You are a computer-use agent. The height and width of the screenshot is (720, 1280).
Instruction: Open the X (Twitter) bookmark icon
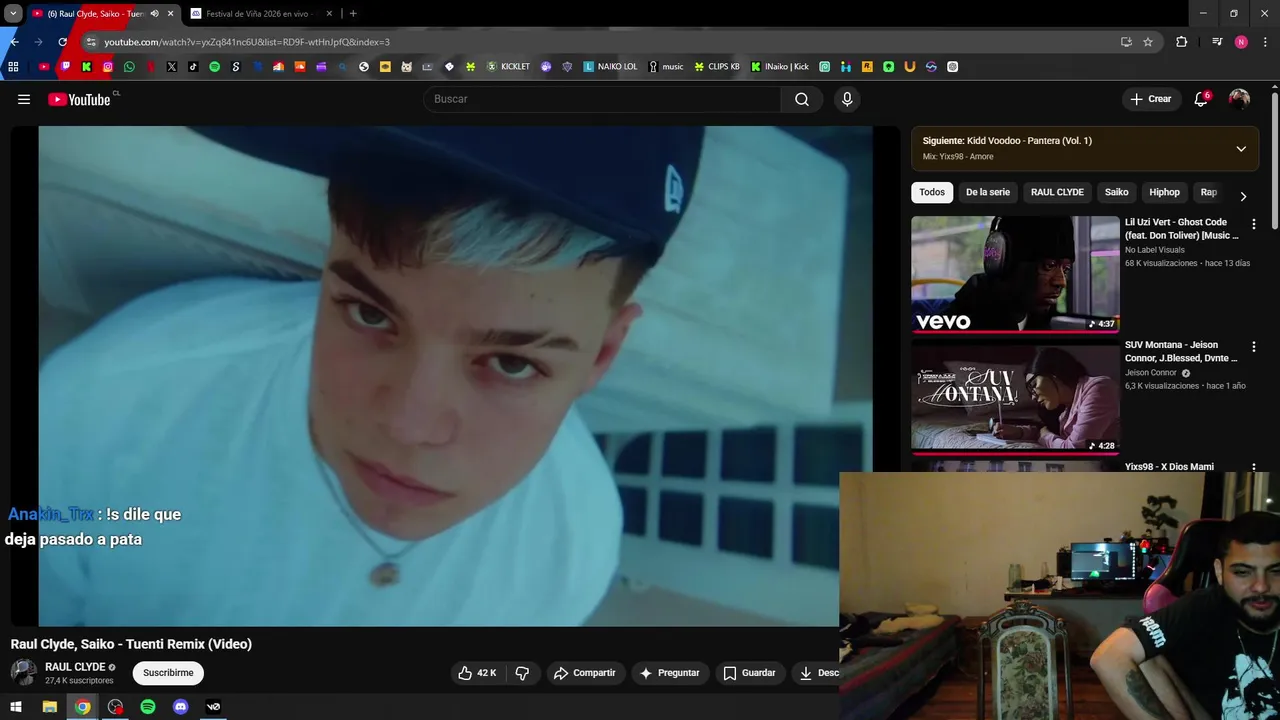[172, 67]
